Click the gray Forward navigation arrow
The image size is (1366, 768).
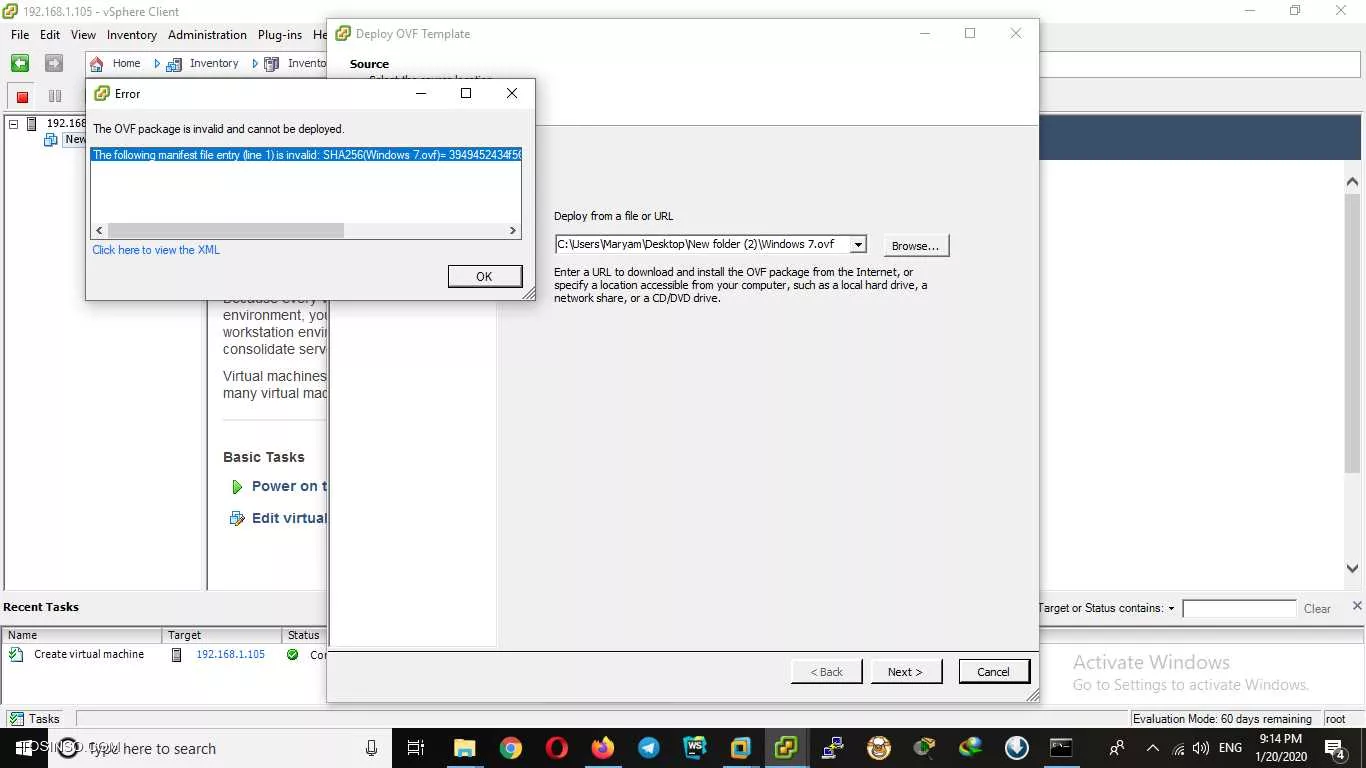pyautogui.click(x=54, y=63)
